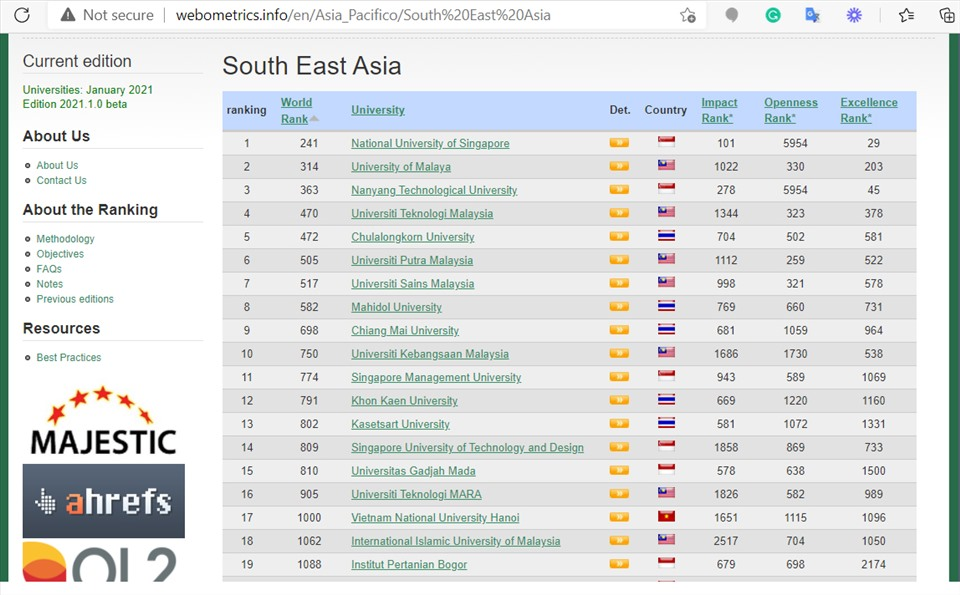960x595 pixels.
Task: Open Universiti Teknologi MARA link
Action: (x=416, y=494)
